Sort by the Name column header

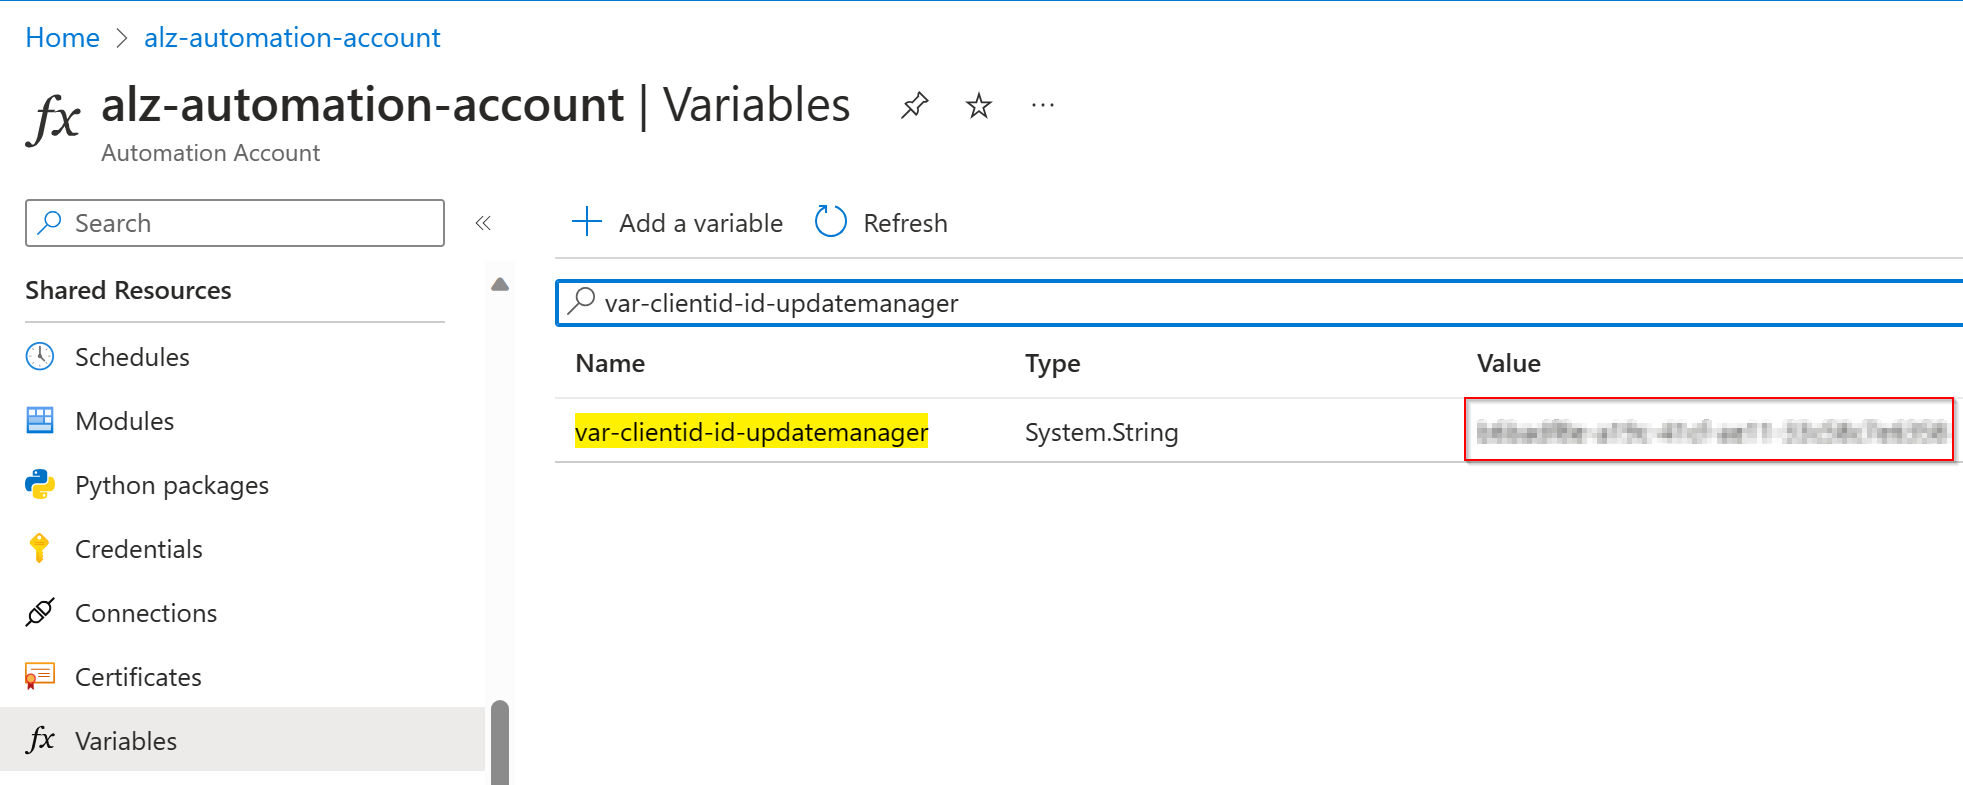[610, 363]
